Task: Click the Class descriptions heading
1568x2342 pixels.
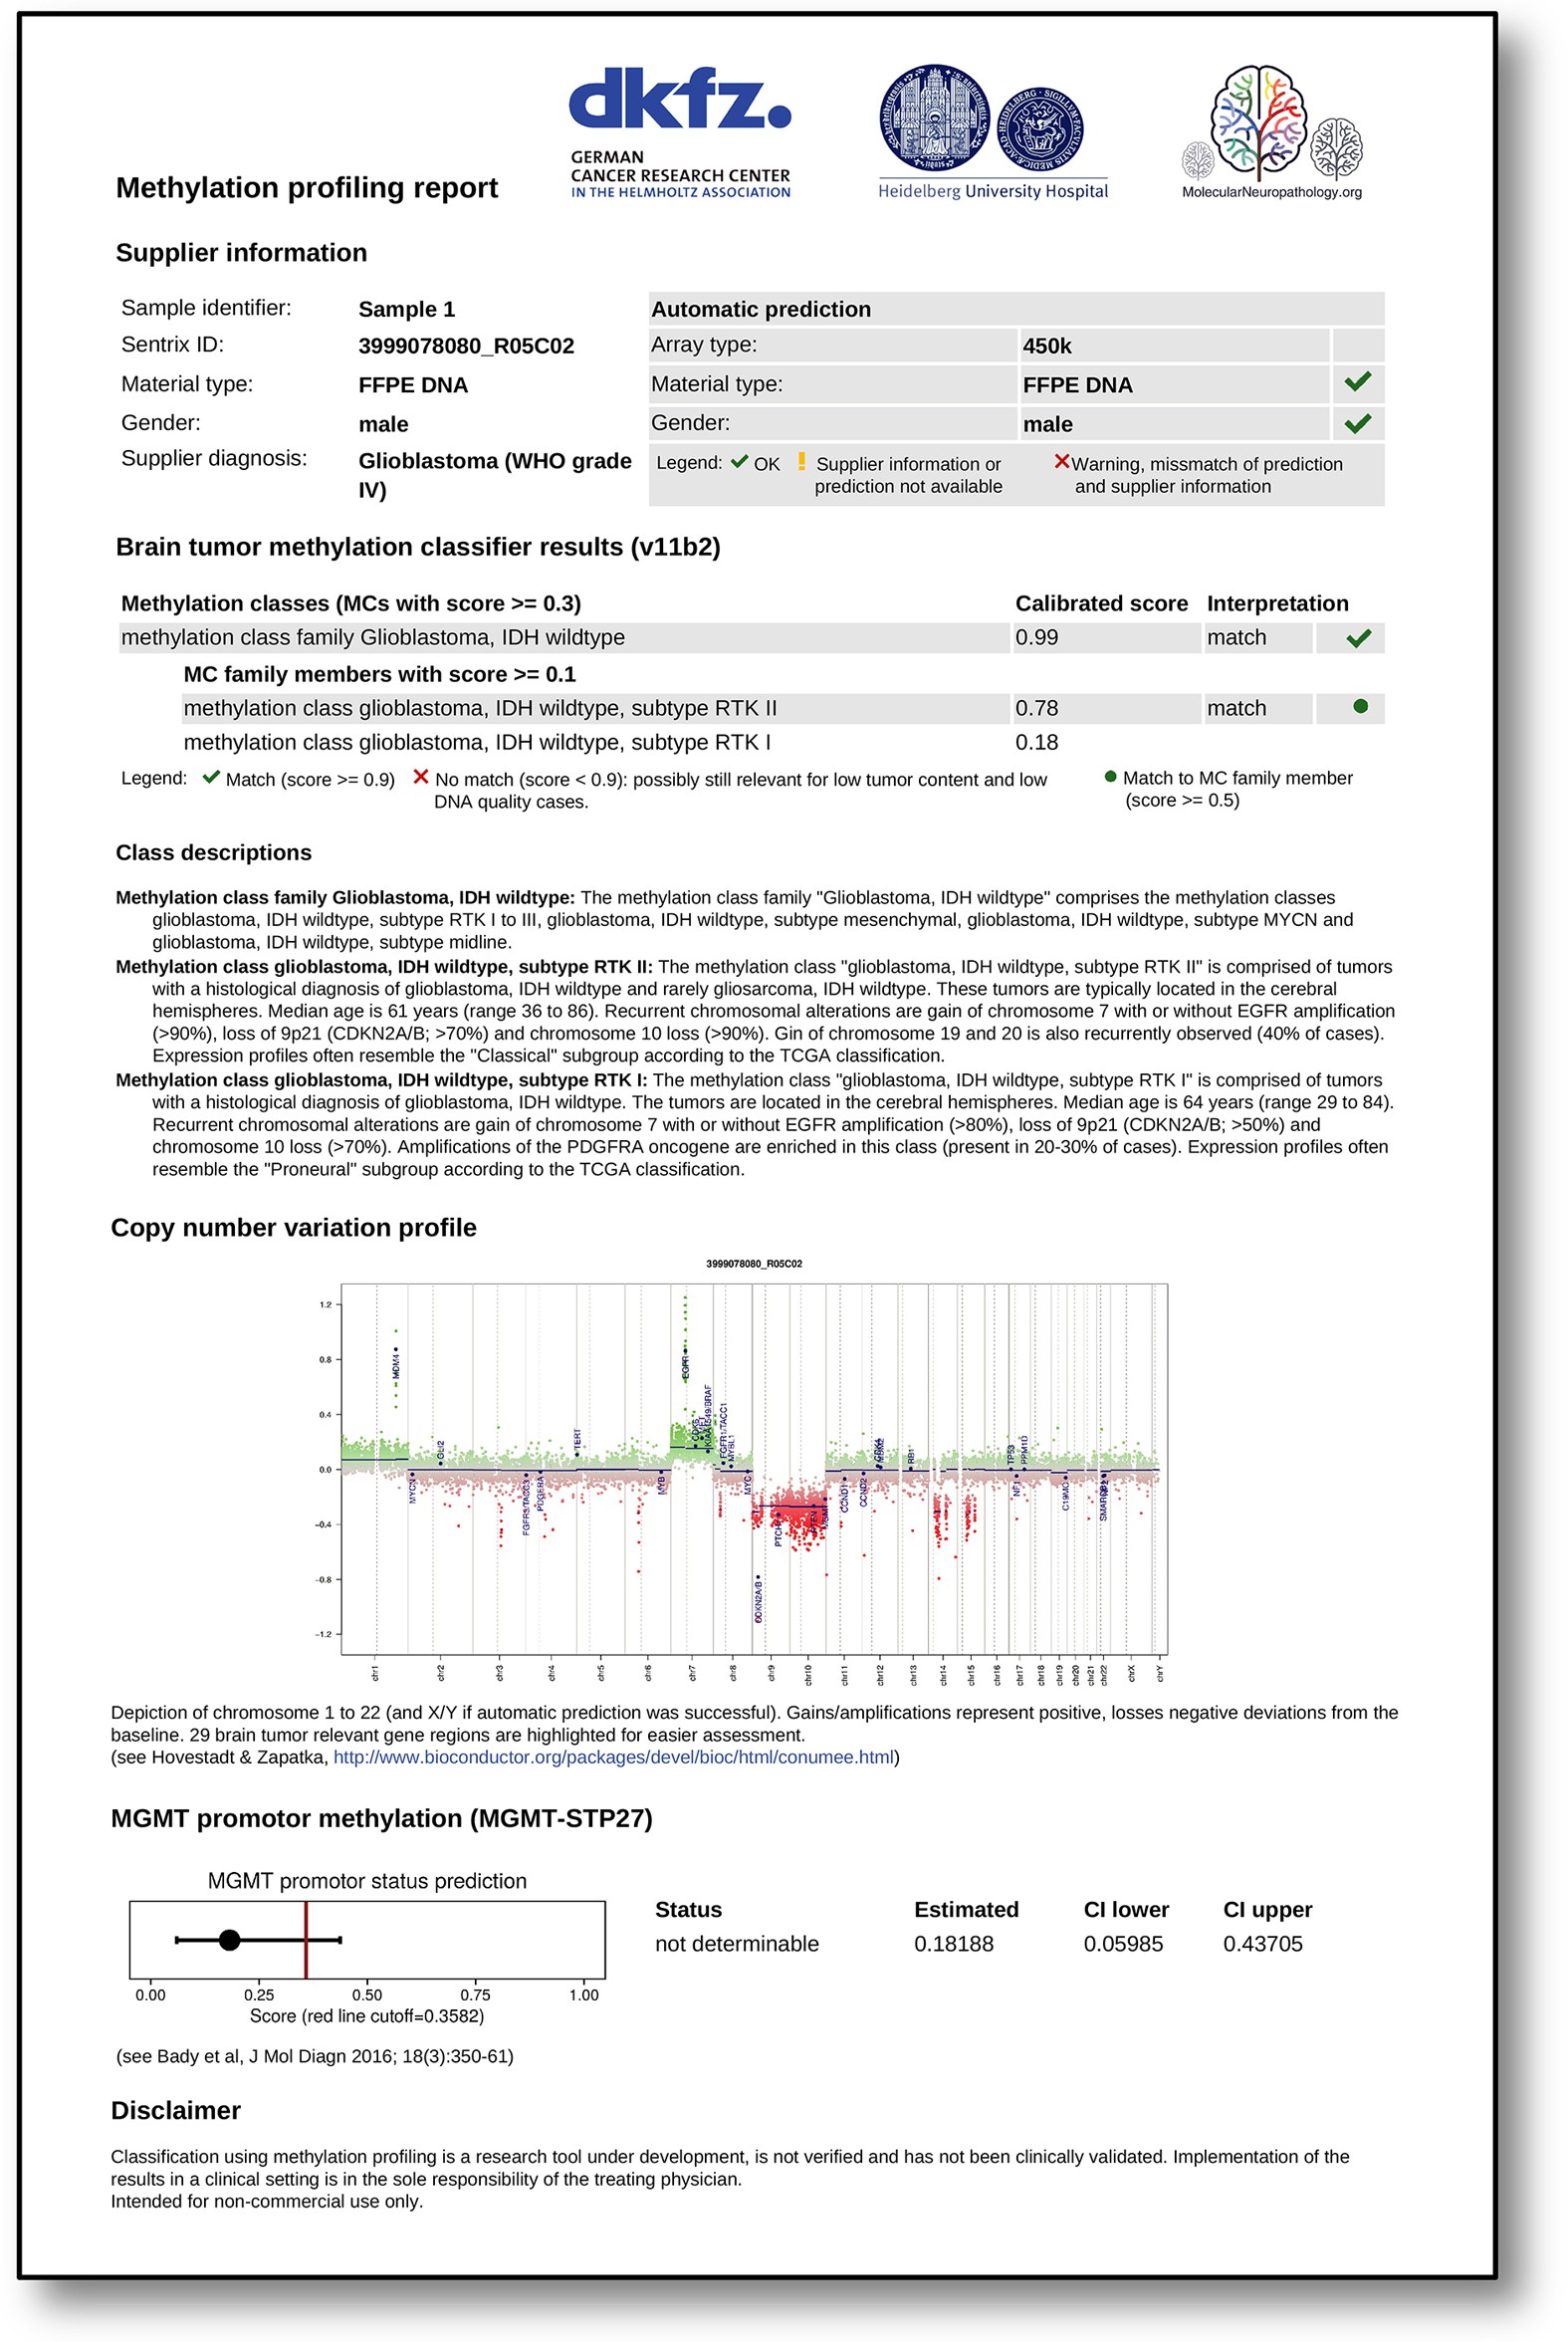Action: pyautogui.click(x=213, y=852)
